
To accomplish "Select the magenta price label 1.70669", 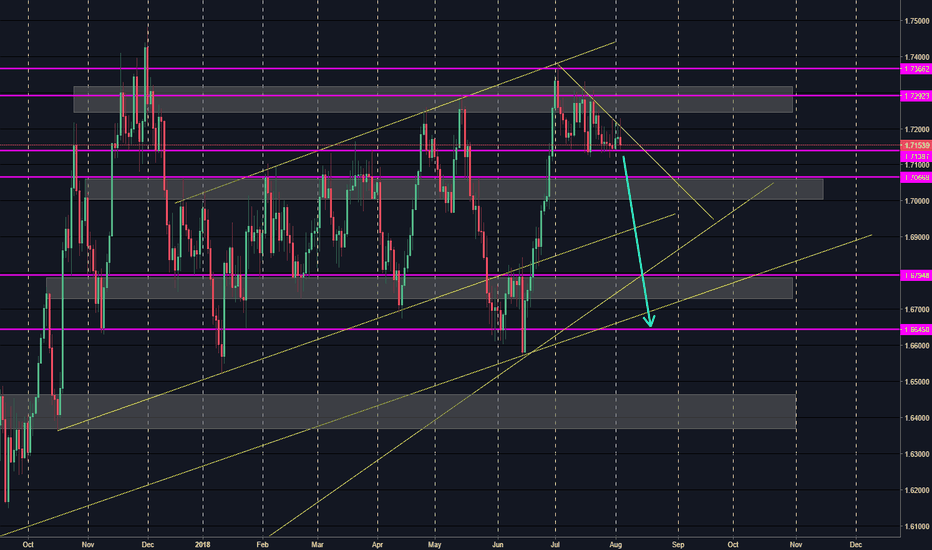I will point(916,177).
